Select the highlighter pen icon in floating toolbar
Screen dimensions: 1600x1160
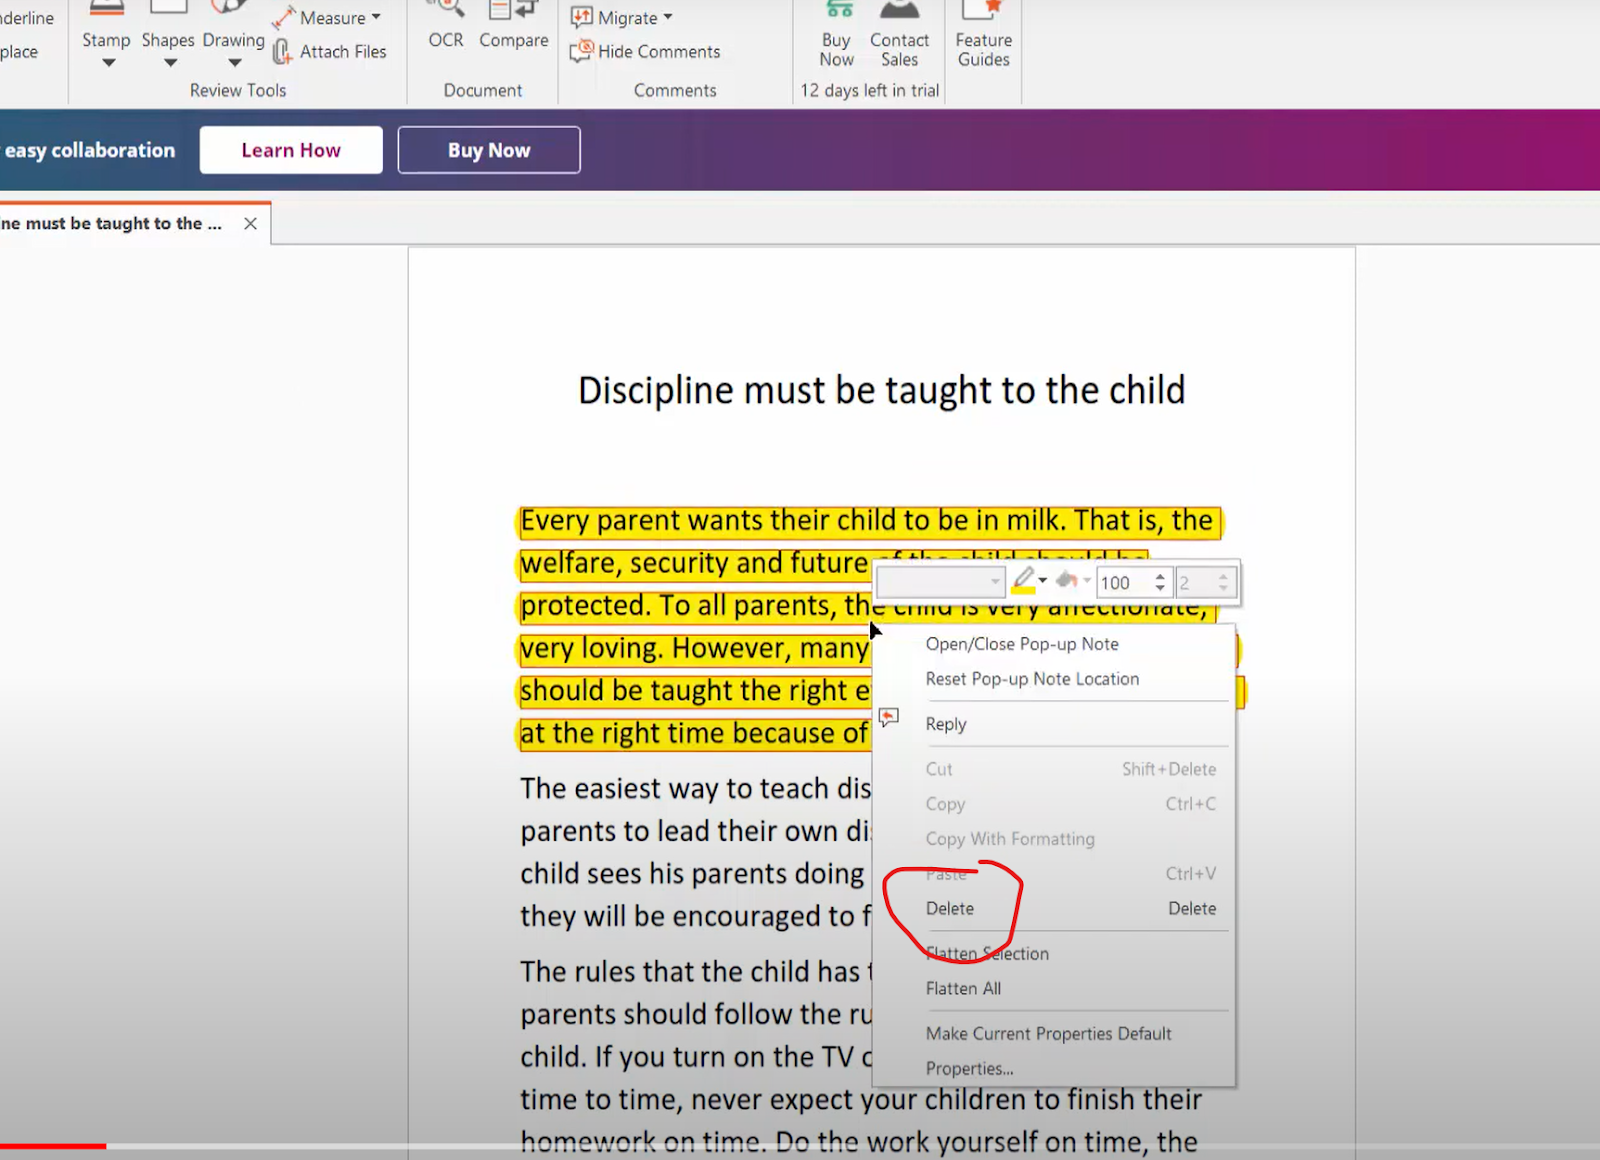pyautogui.click(x=1023, y=582)
